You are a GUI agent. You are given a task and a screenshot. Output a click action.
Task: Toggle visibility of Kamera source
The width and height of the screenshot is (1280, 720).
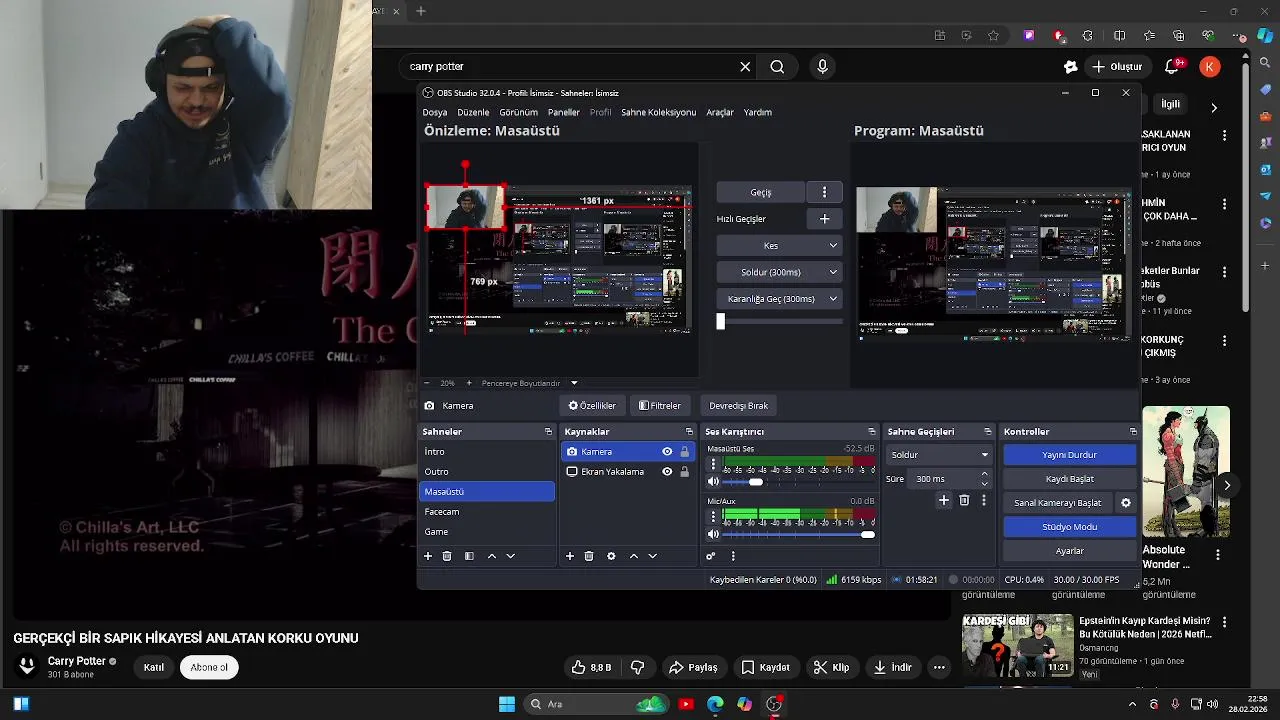[667, 452]
